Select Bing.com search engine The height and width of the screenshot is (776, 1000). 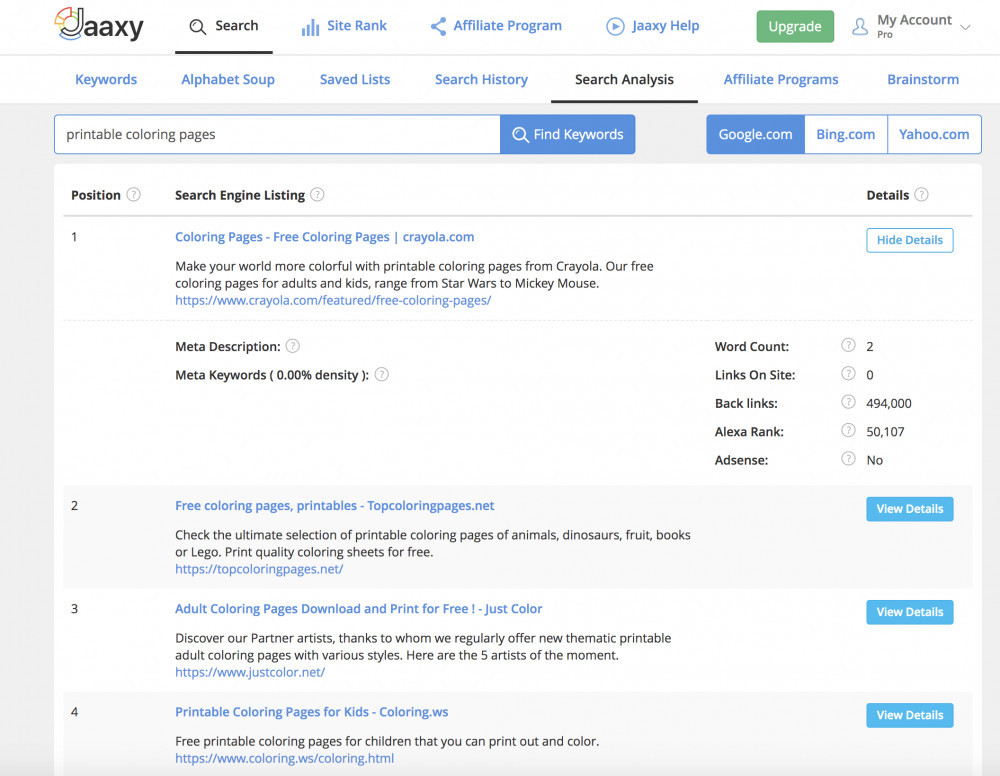coord(846,135)
